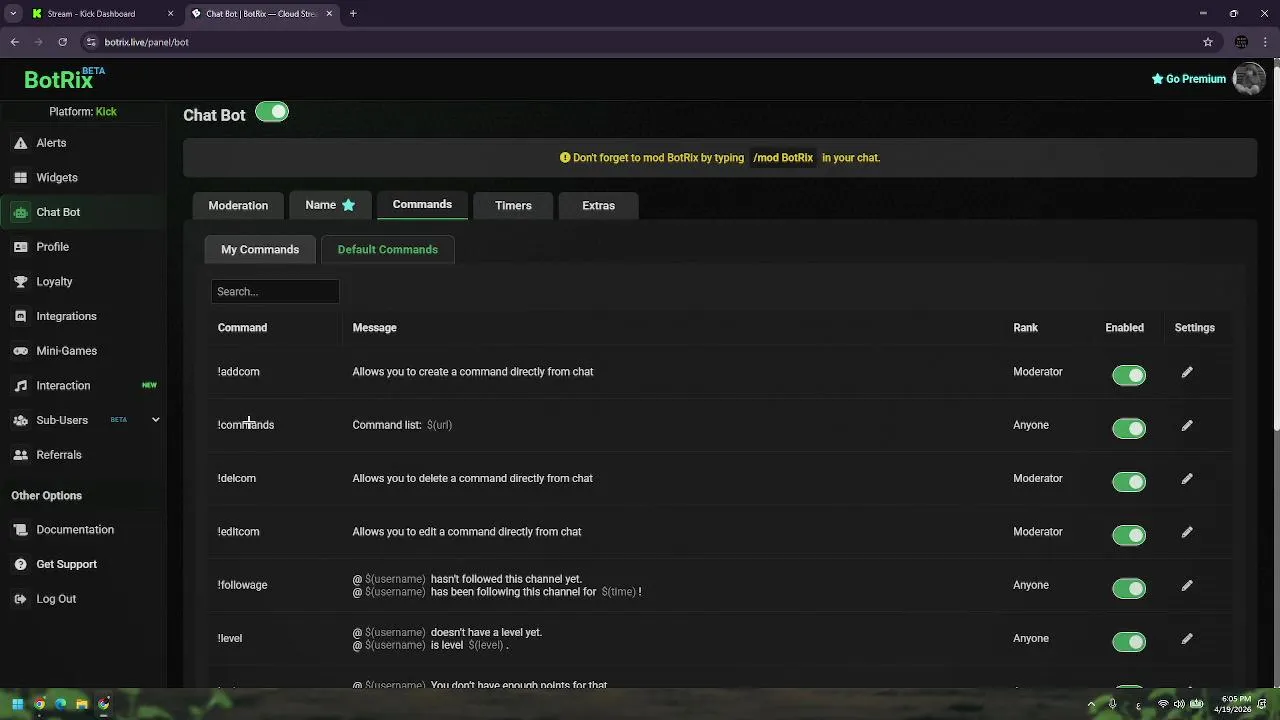Click the commands Search field
The image size is (1280, 720).
click(275, 291)
